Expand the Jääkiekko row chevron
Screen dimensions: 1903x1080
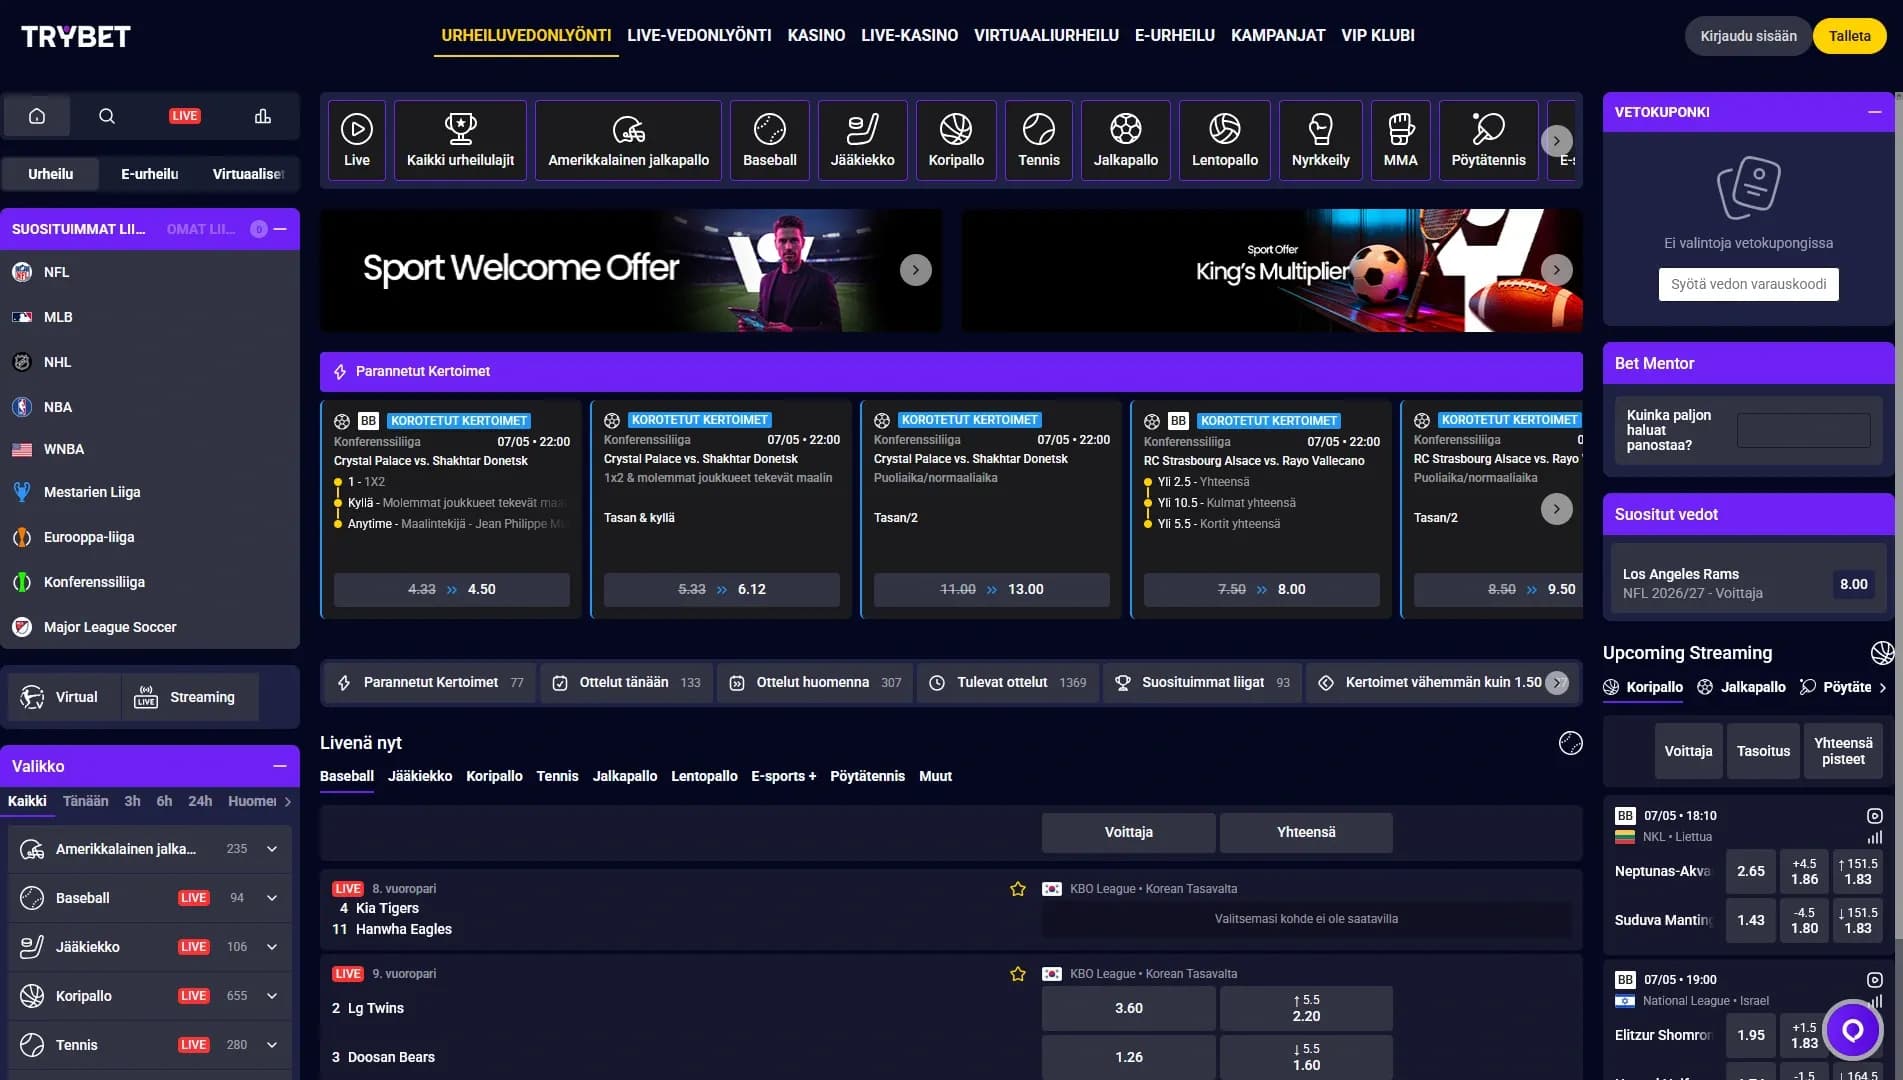pyautogui.click(x=272, y=947)
